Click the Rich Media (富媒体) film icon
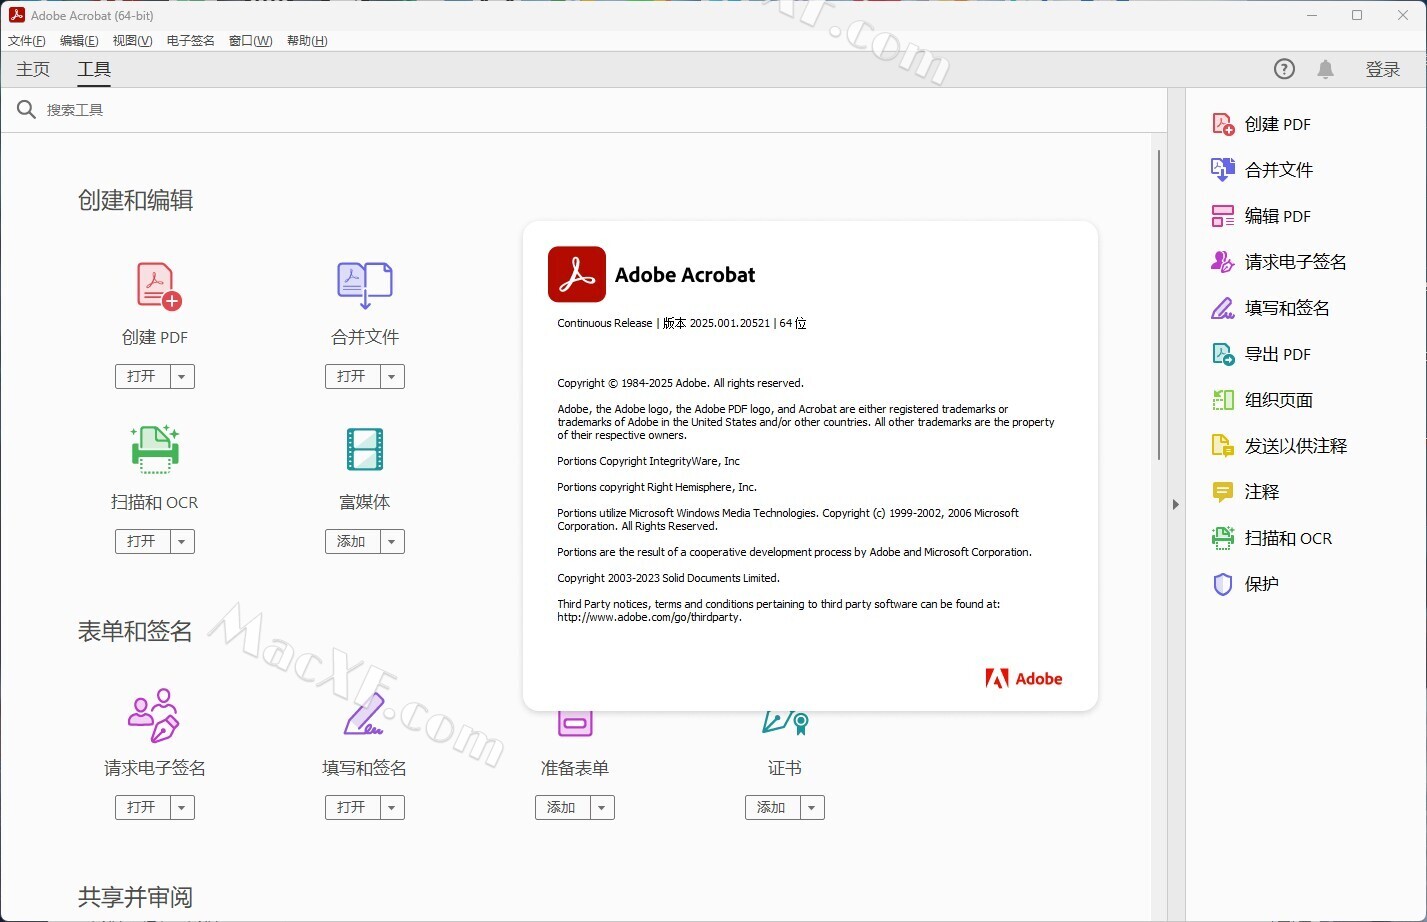 (365, 449)
